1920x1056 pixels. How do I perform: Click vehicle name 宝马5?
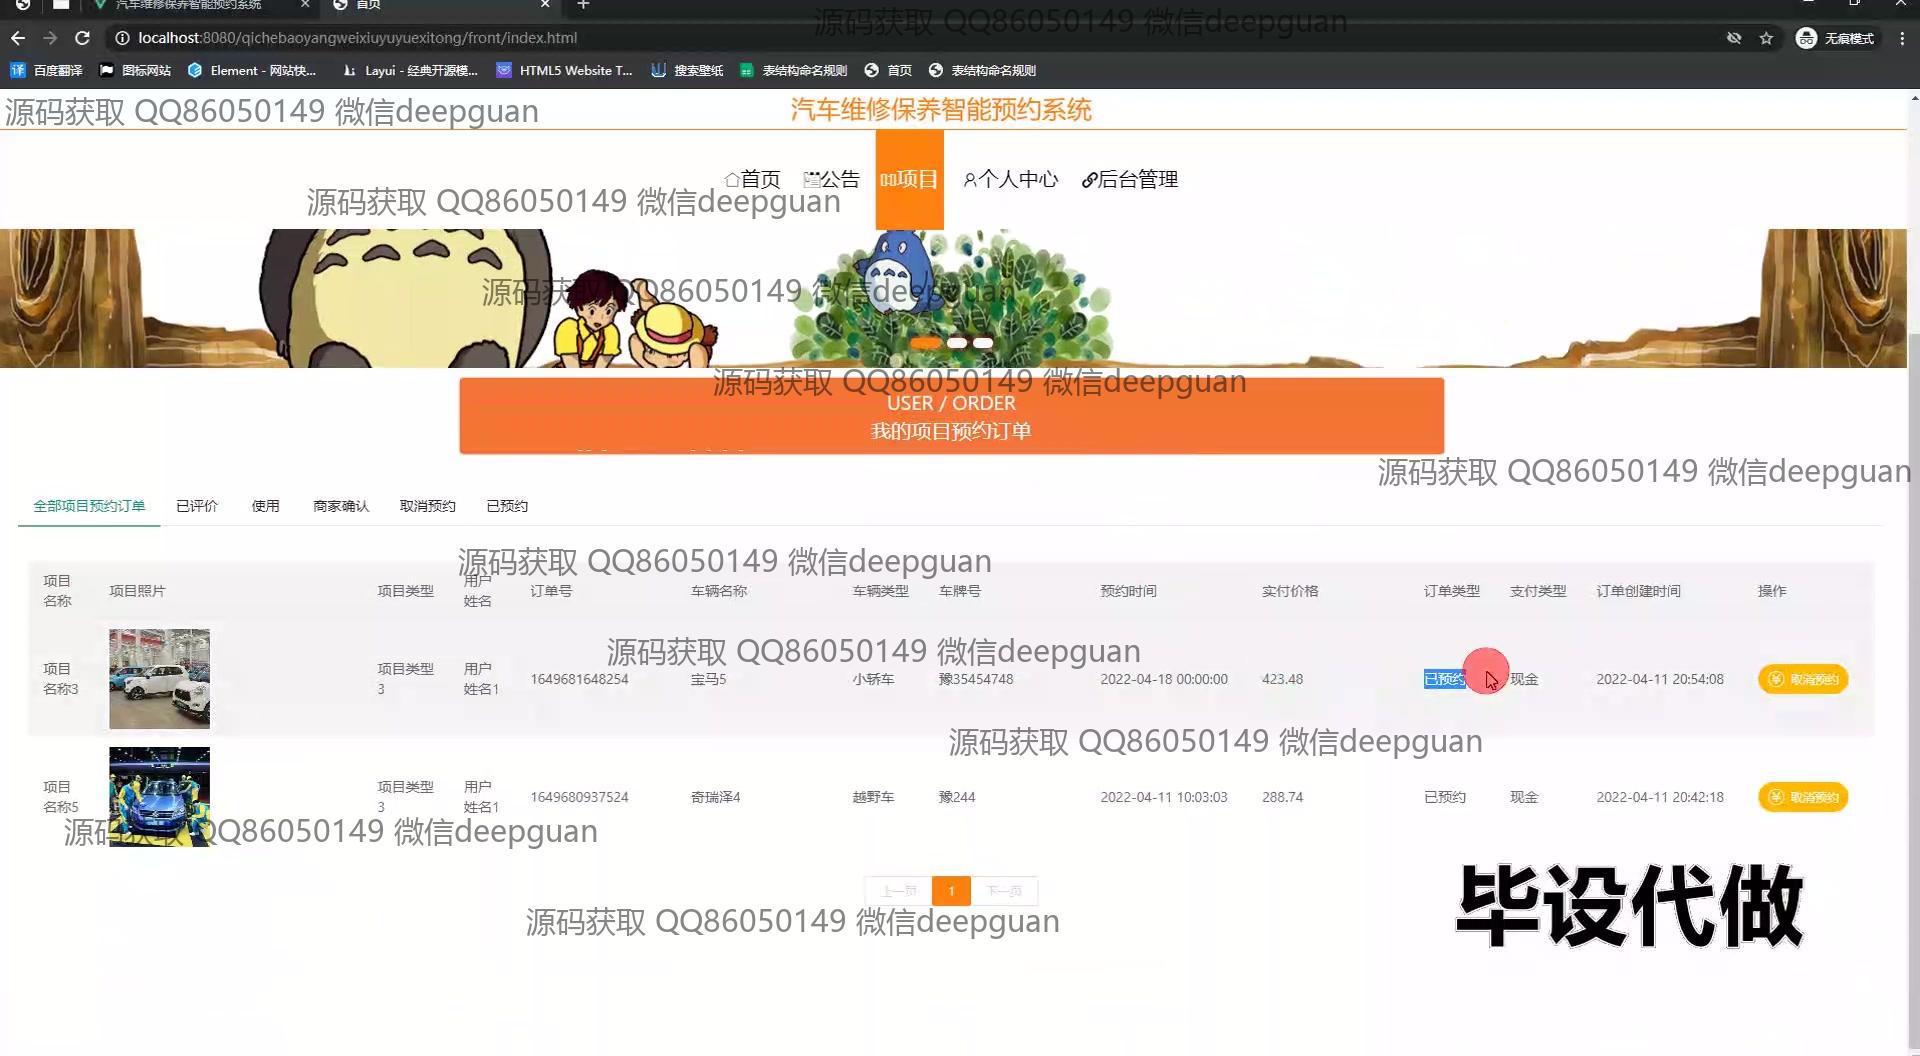coord(708,679)
